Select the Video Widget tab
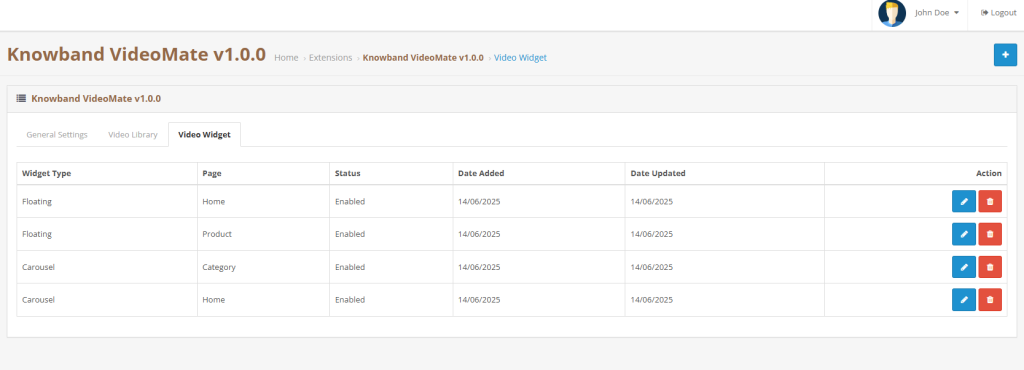Viewport: 1024px width, 370px height. point(204,134)
